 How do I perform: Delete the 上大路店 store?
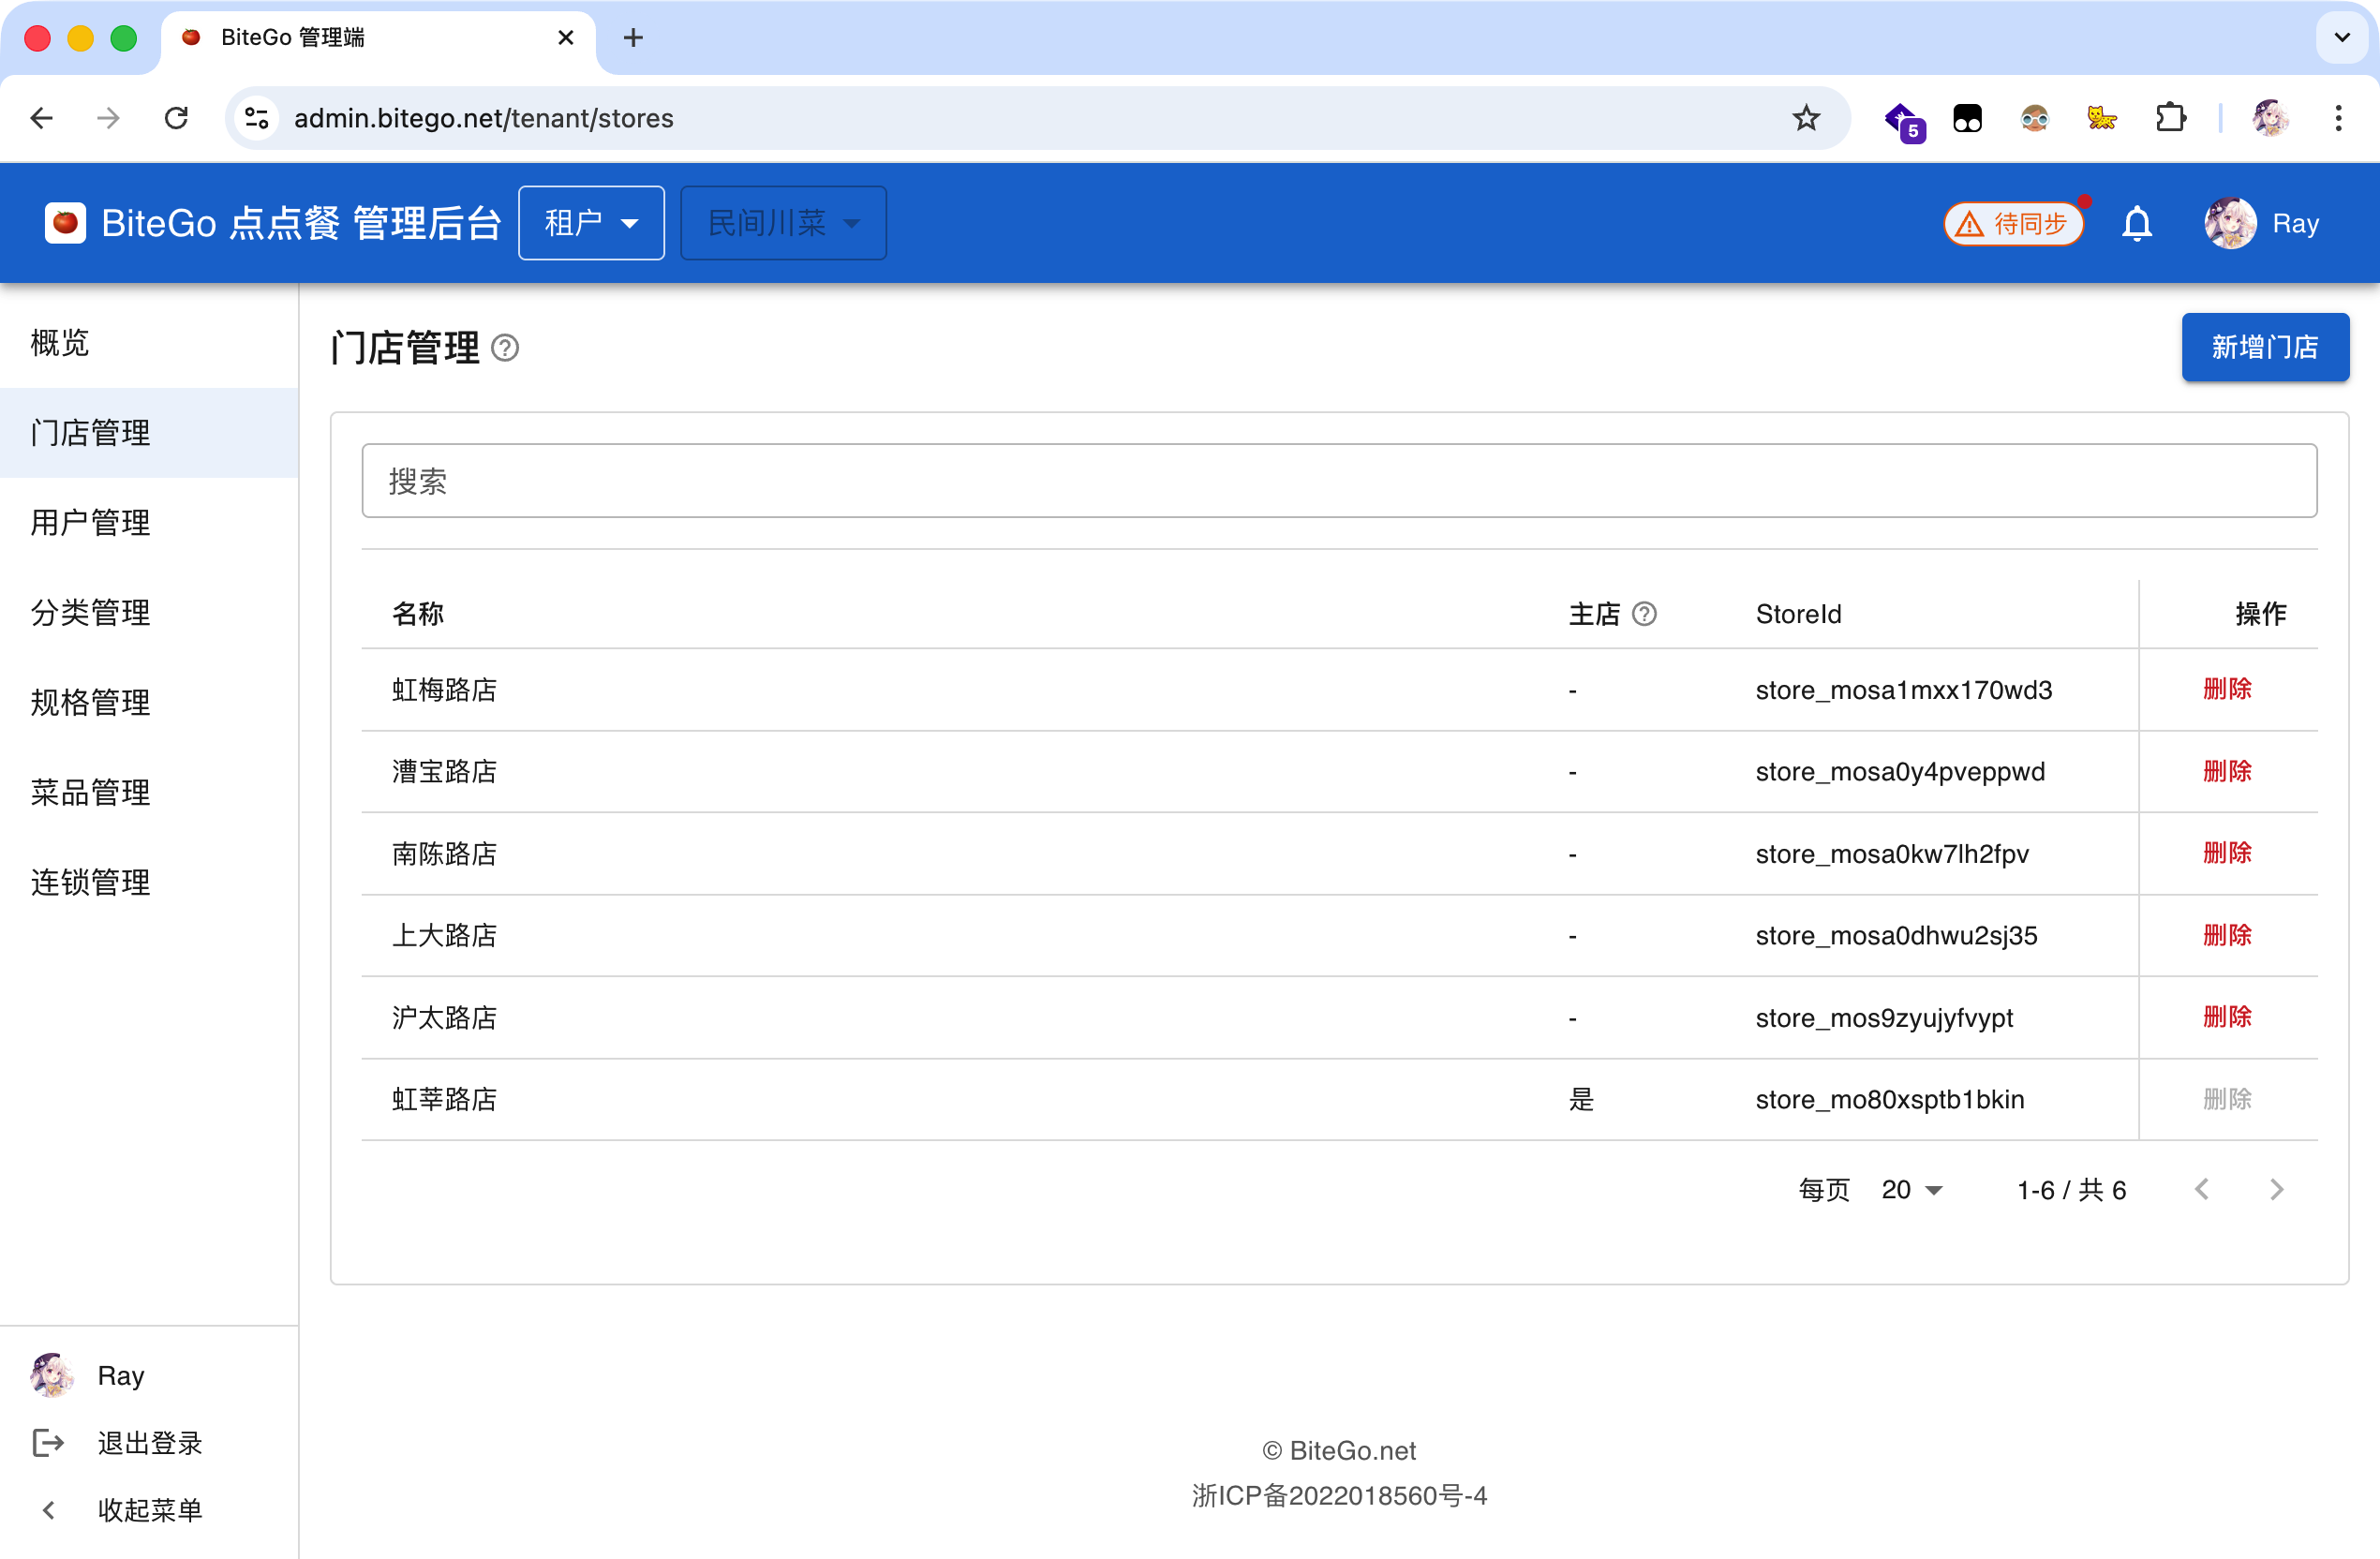tap(2227, 935)
